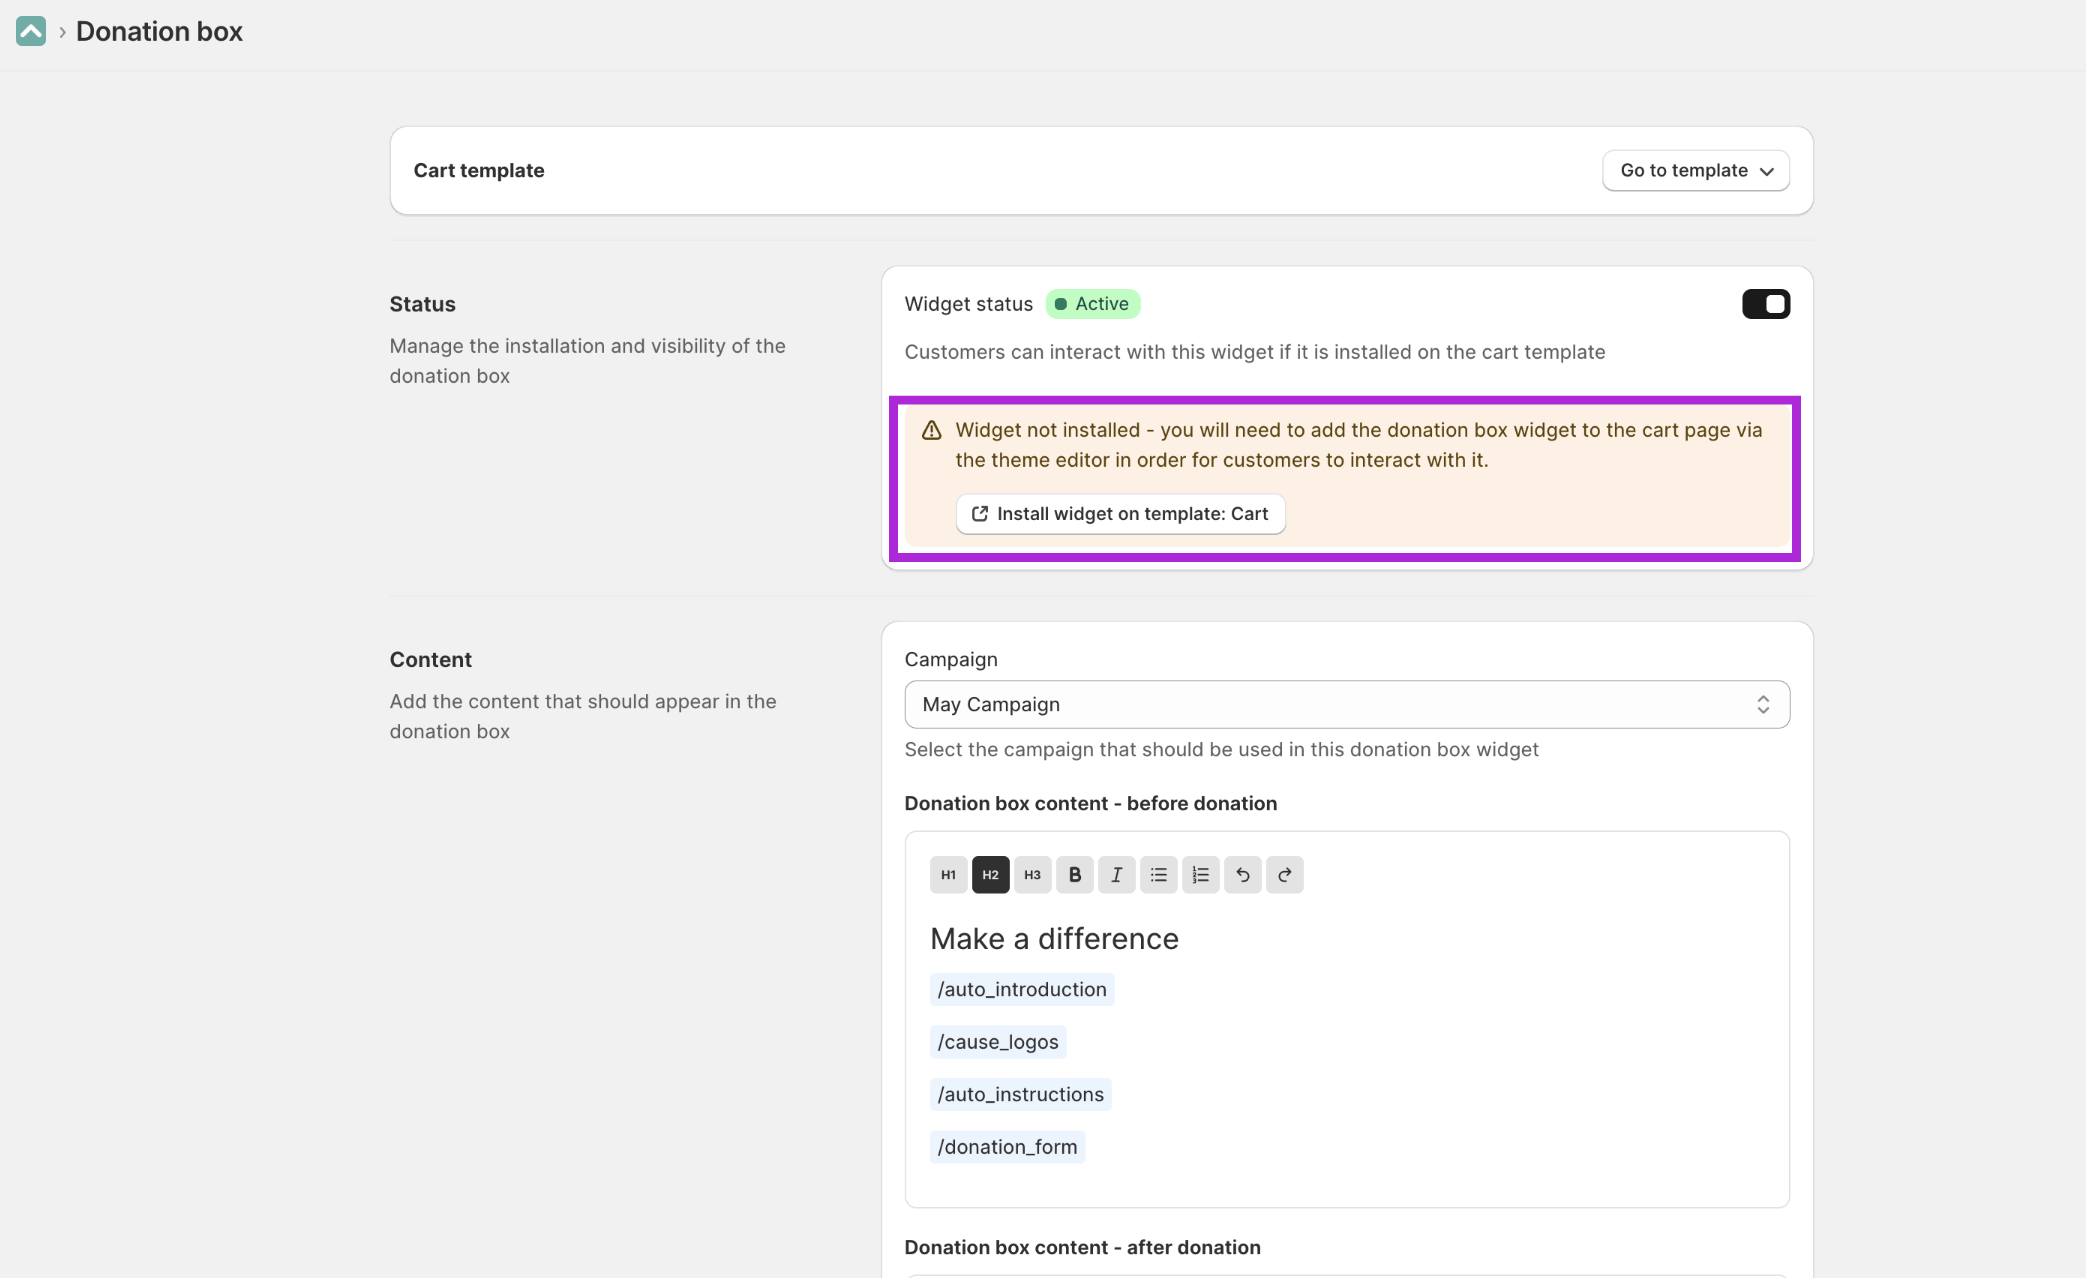2086x1278 pixels.
Task: Apply Heading 1 formatting
Action: pyautogui.click(x=948, y=875)
